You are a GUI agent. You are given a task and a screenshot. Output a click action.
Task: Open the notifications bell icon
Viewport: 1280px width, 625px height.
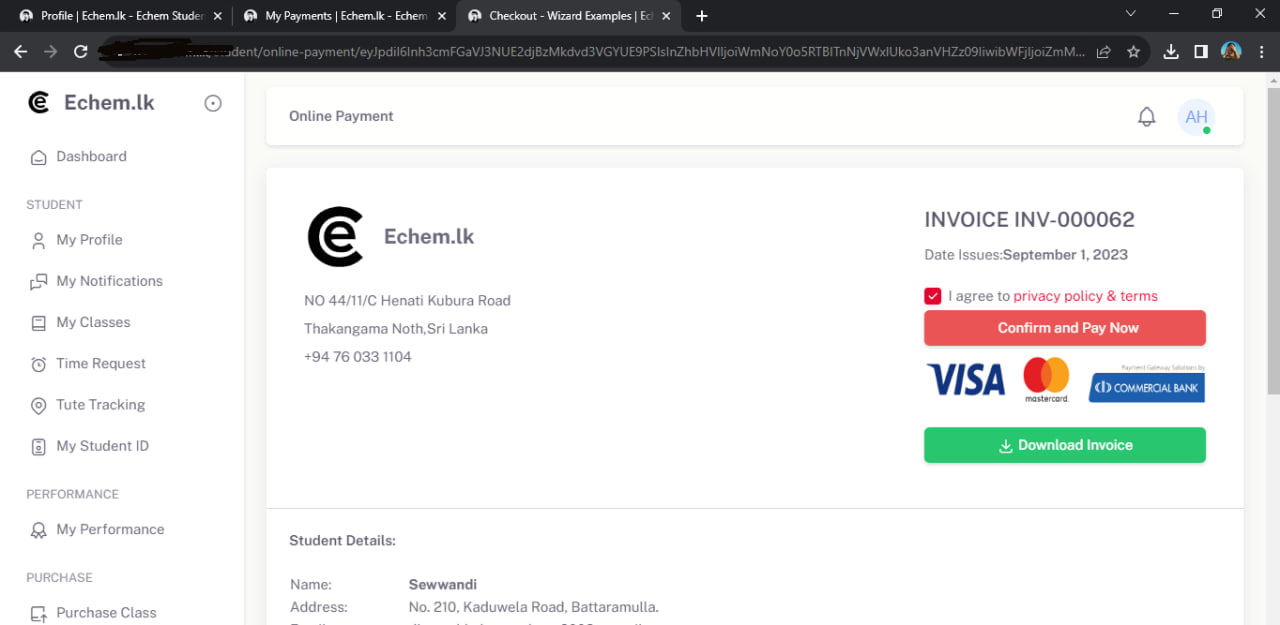[x=1147, y=117]
